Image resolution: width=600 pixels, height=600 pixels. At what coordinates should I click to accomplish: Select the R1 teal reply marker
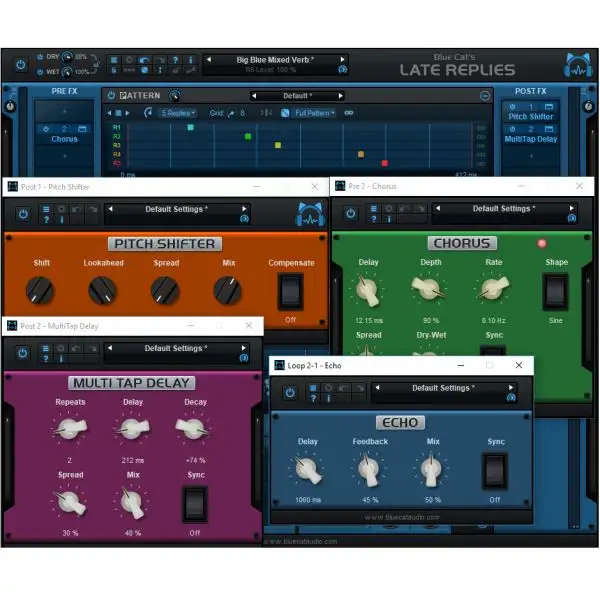(191, 127)
